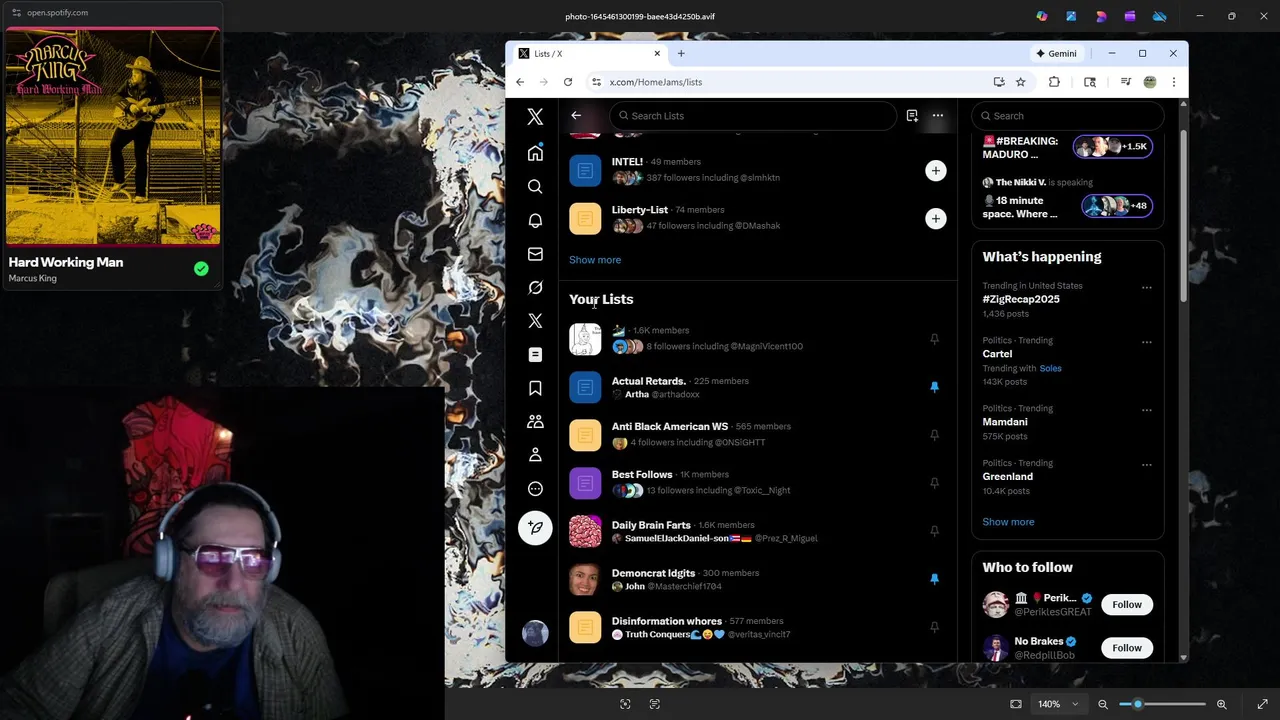
Task: Expand more discovered lists with Show more
Action: click(x=595, y=260)
